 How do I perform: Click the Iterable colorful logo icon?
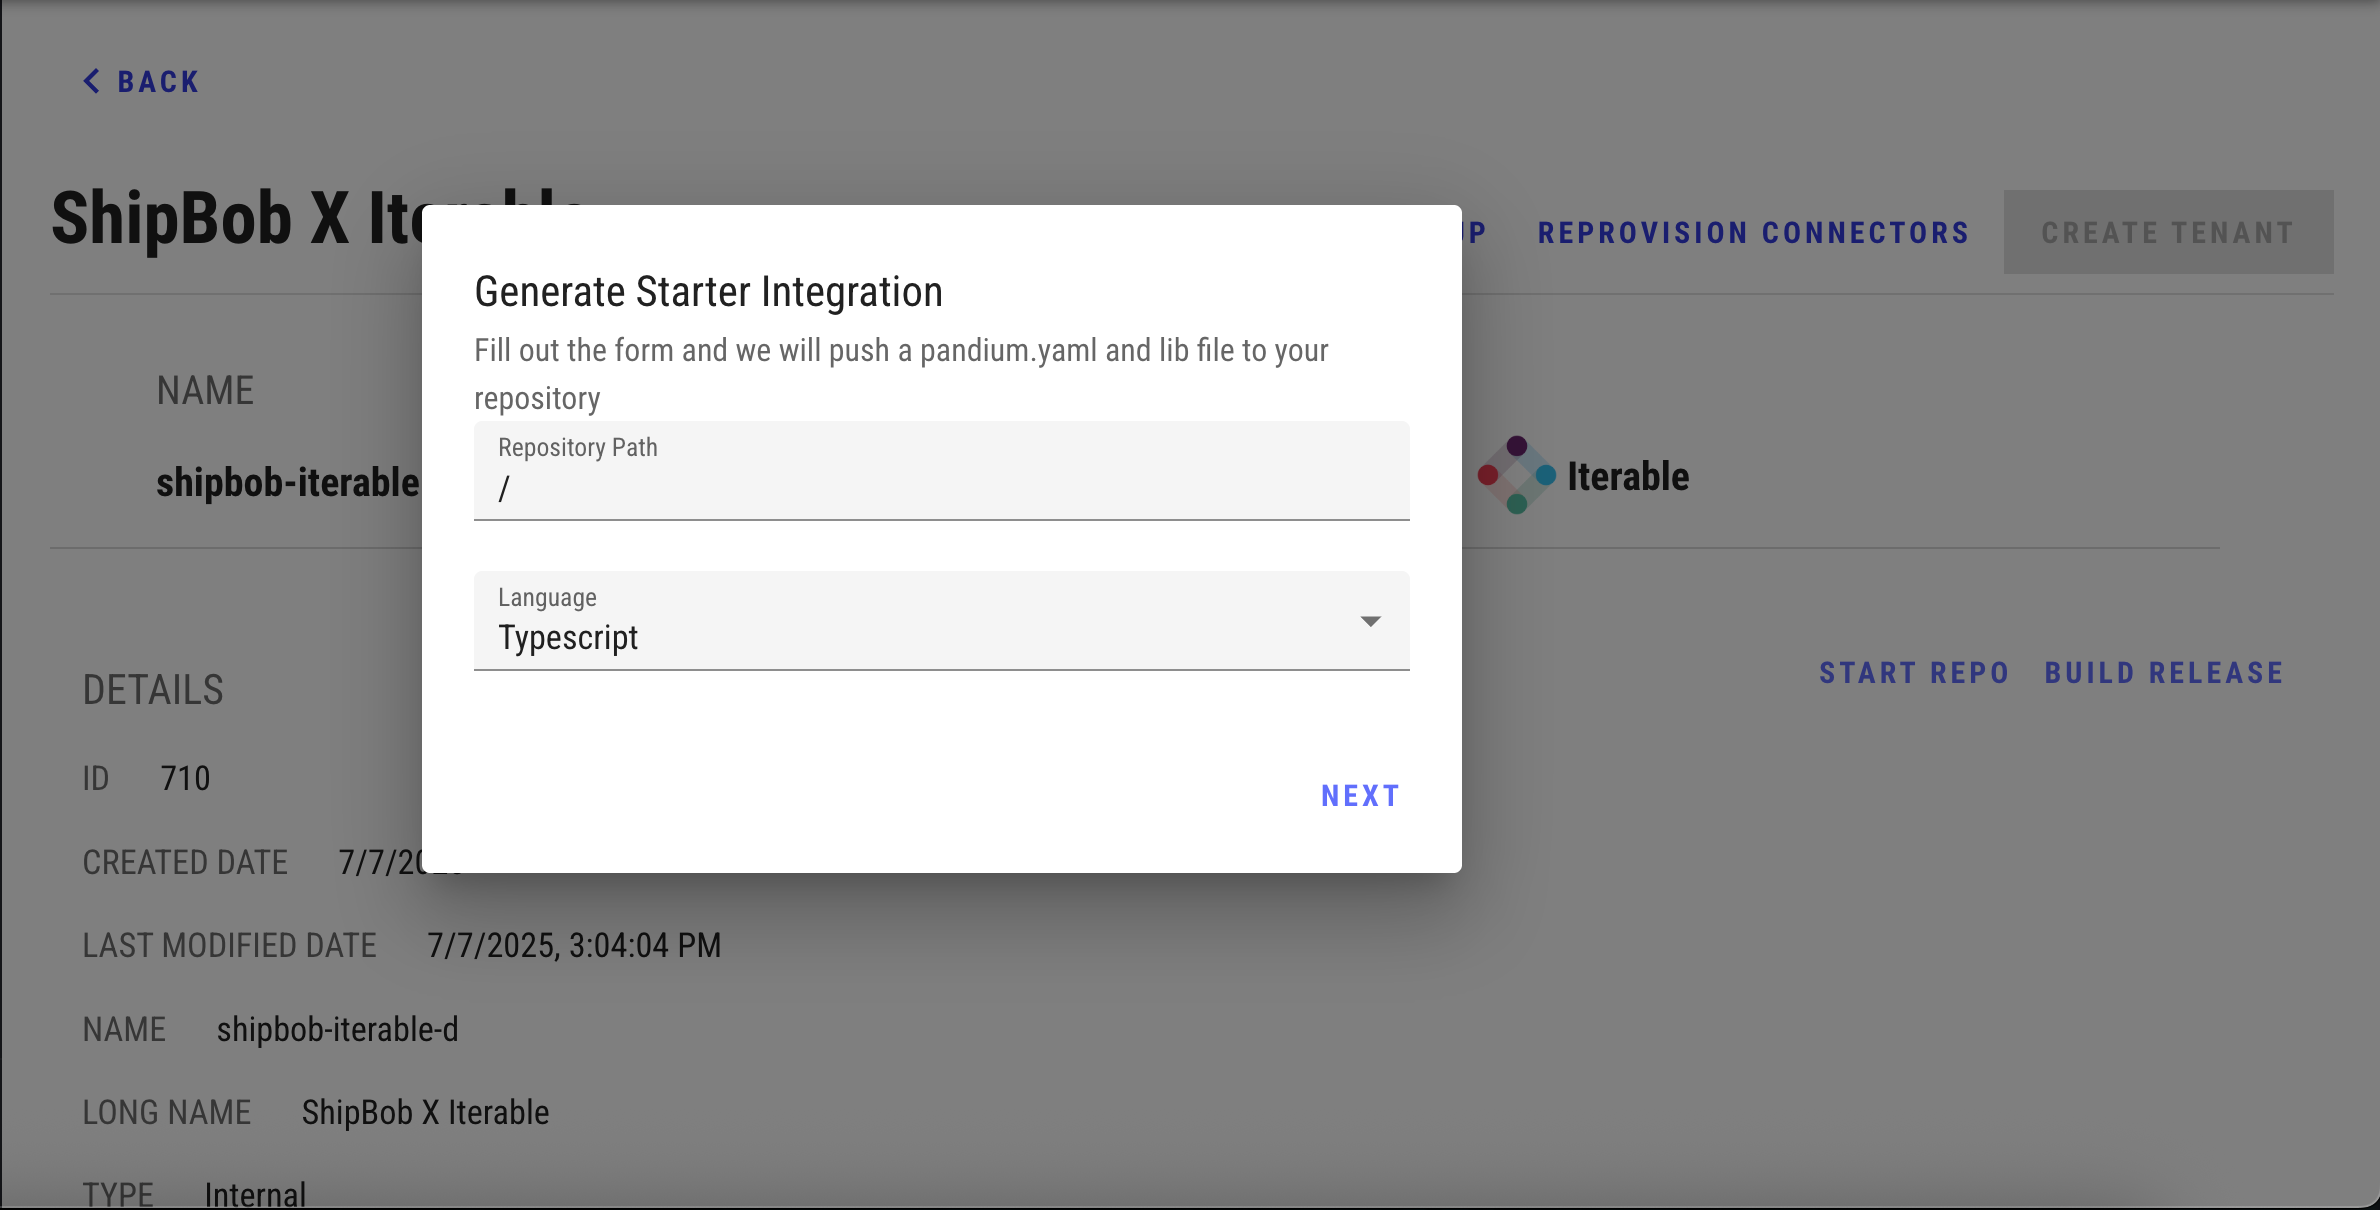pos(1516,476)
